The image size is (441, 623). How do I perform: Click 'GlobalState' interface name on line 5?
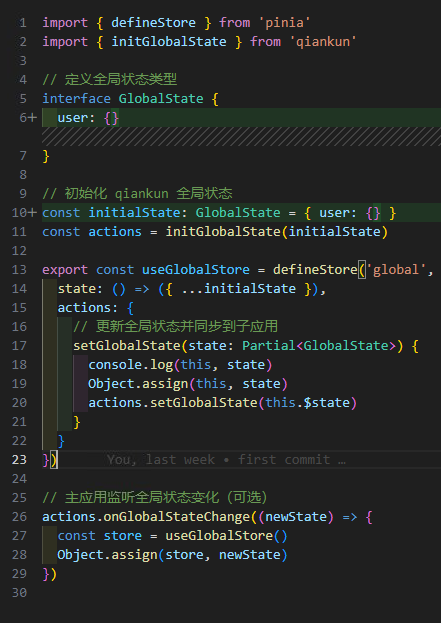tap(161, 99)
